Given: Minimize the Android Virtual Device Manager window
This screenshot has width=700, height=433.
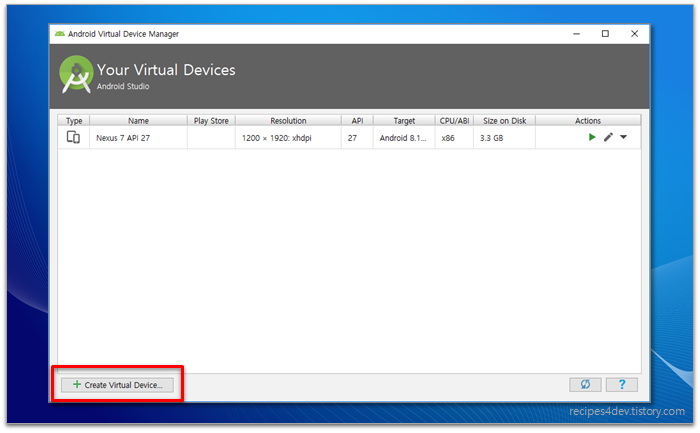Looking at the screenshot, I should click(576, 34).
